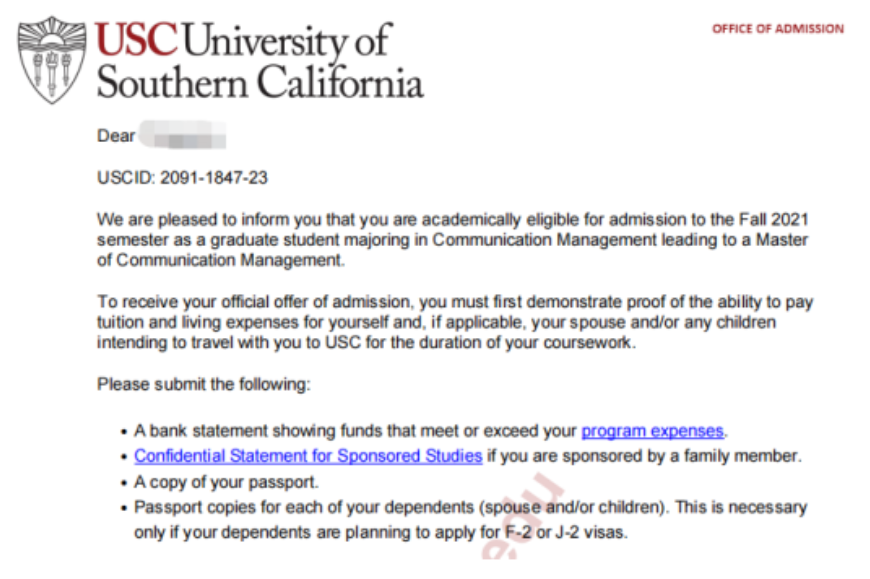Image resolution: width=870 pixels, height=579 pixels.
Task: Open the program expenses link
Action: tap(652, 431)
